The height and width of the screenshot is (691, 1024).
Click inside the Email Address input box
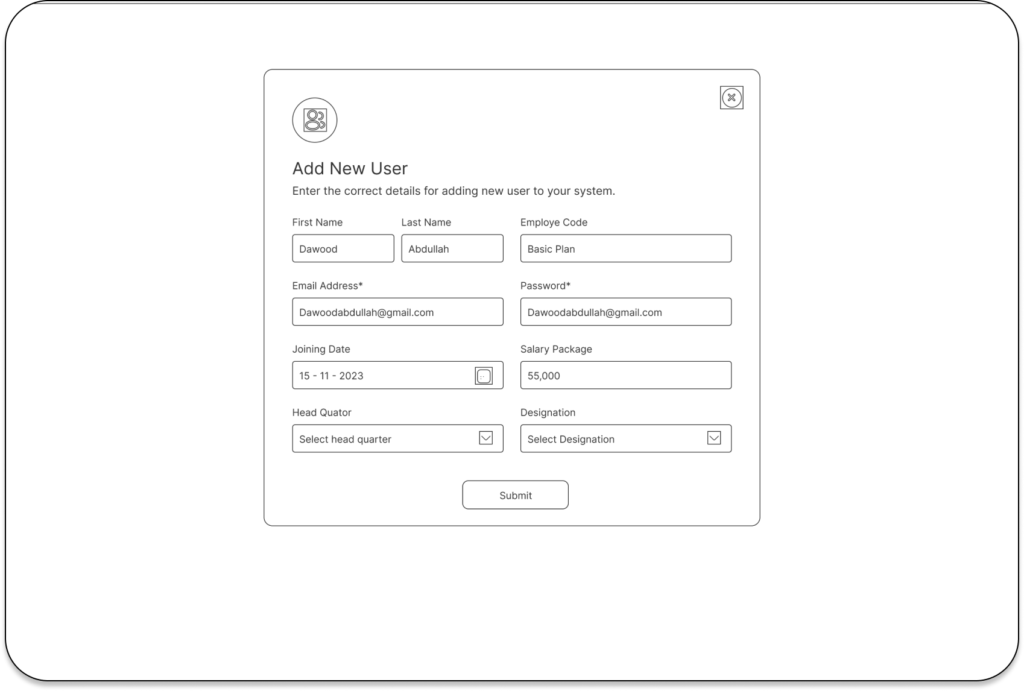point(397,312)
